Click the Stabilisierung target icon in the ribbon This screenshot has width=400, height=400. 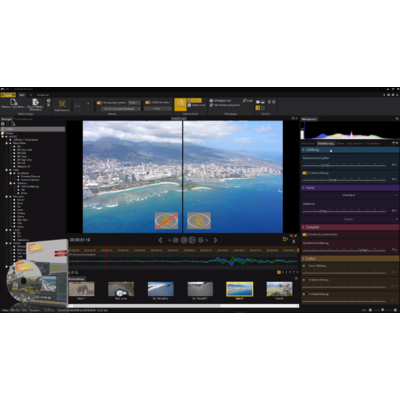point(62,104)
